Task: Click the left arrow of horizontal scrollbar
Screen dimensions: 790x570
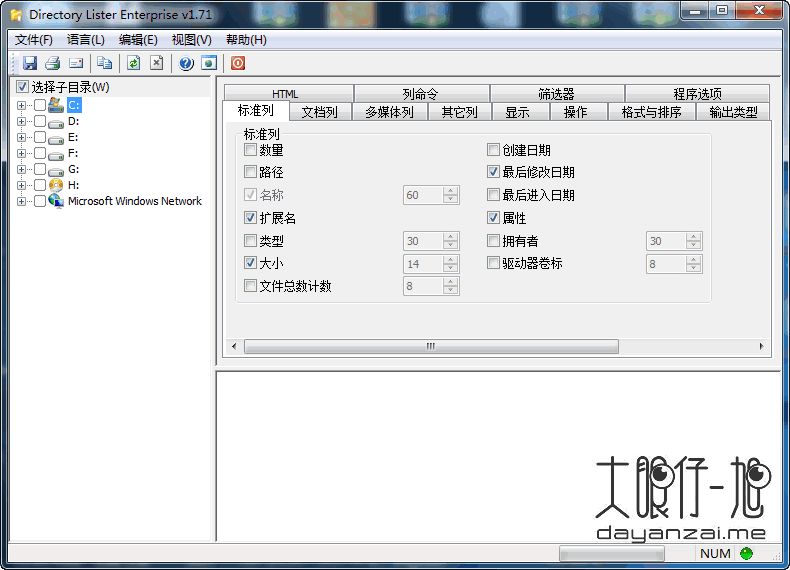Action: [x=234, y=346]
